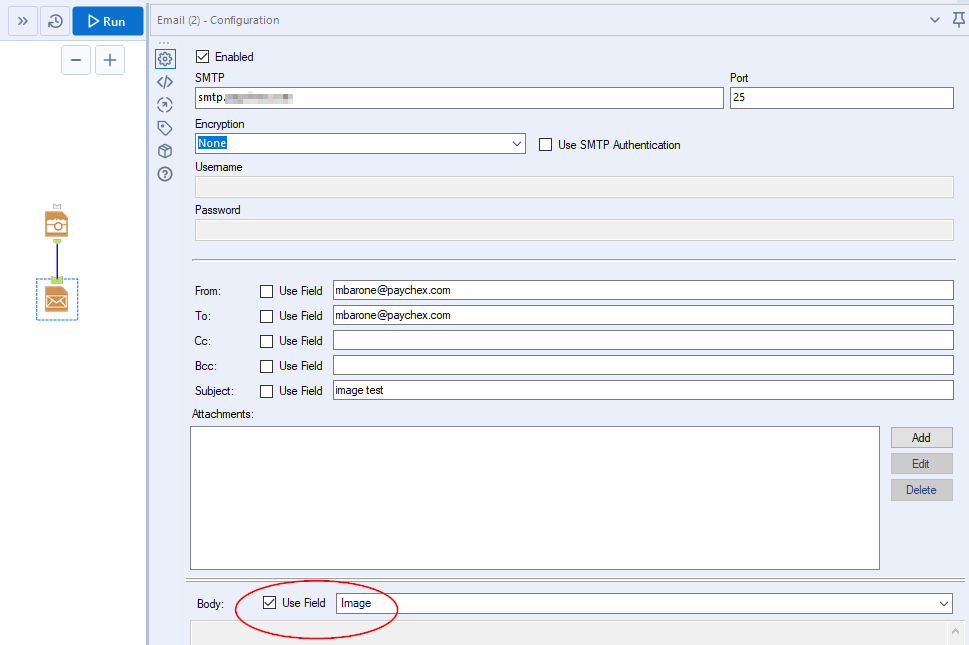Open the Navigation target icon tab

pos(165,105)
